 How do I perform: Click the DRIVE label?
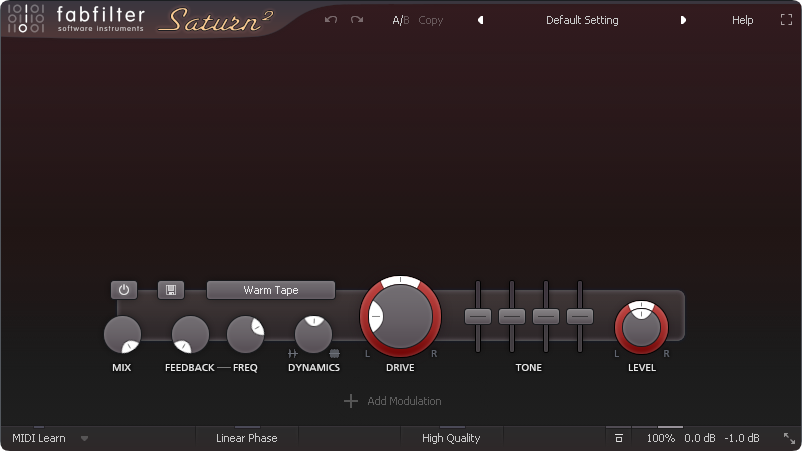(x=400, y=368)
